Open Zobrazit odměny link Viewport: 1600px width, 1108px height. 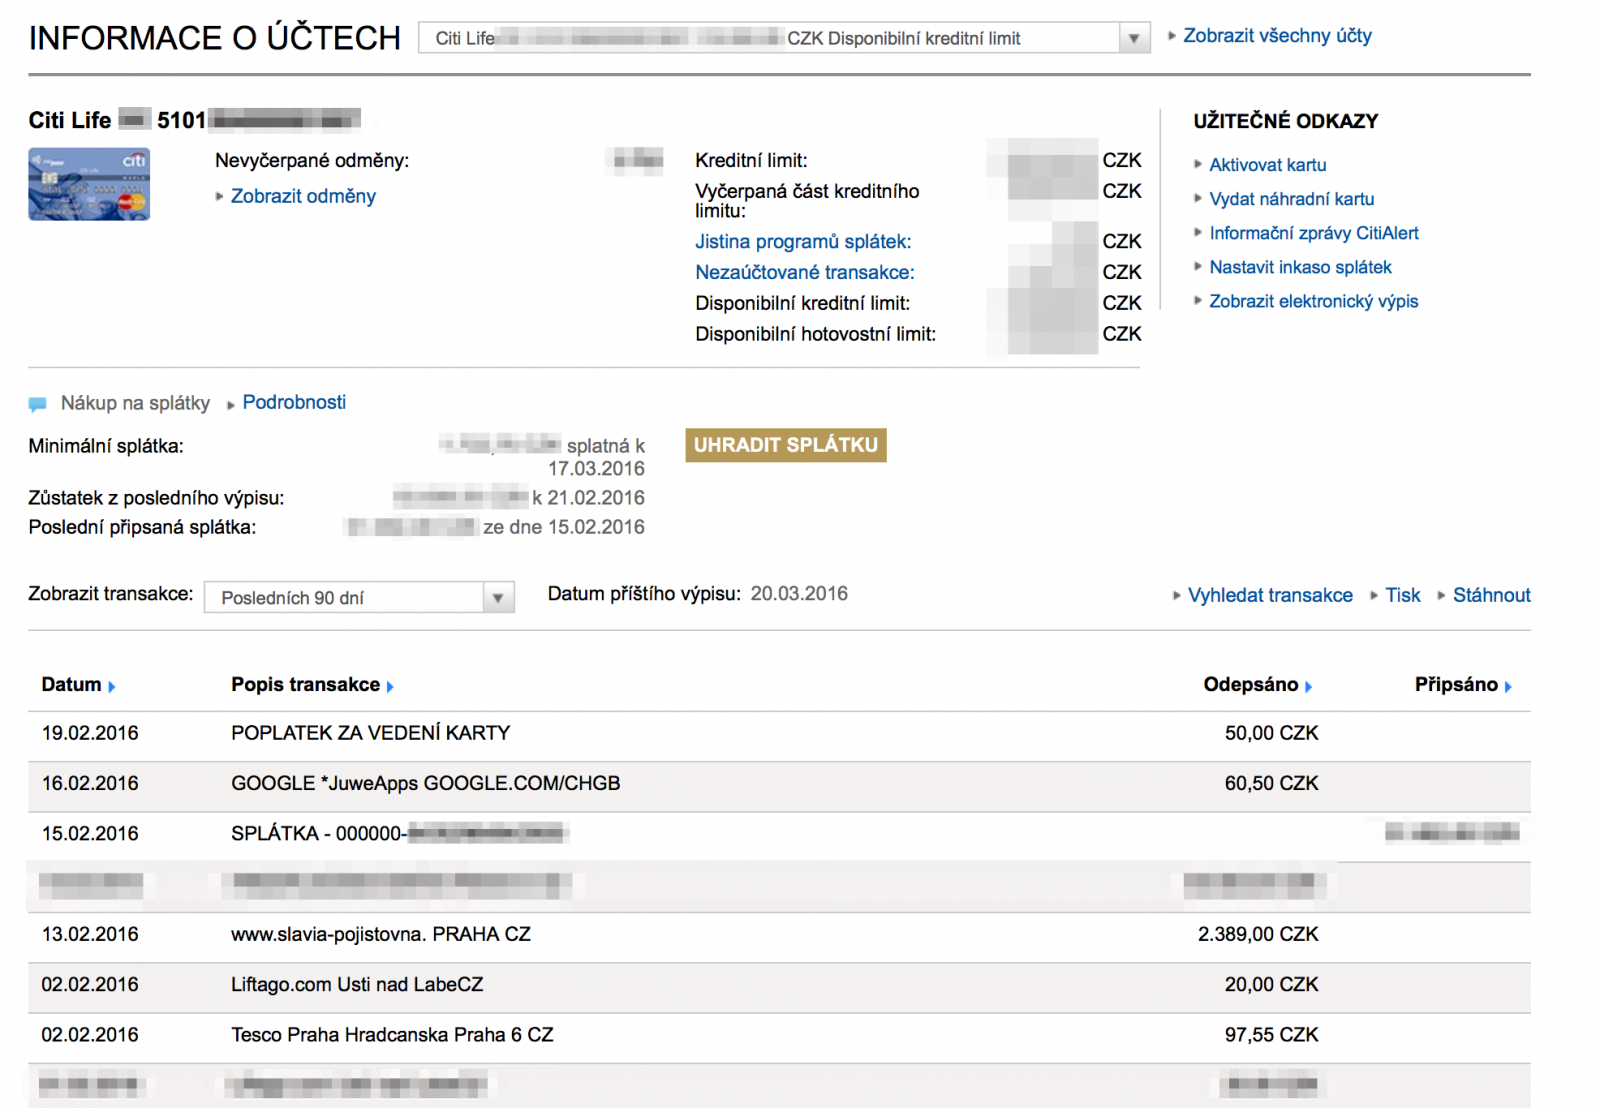tap(303, 196)
